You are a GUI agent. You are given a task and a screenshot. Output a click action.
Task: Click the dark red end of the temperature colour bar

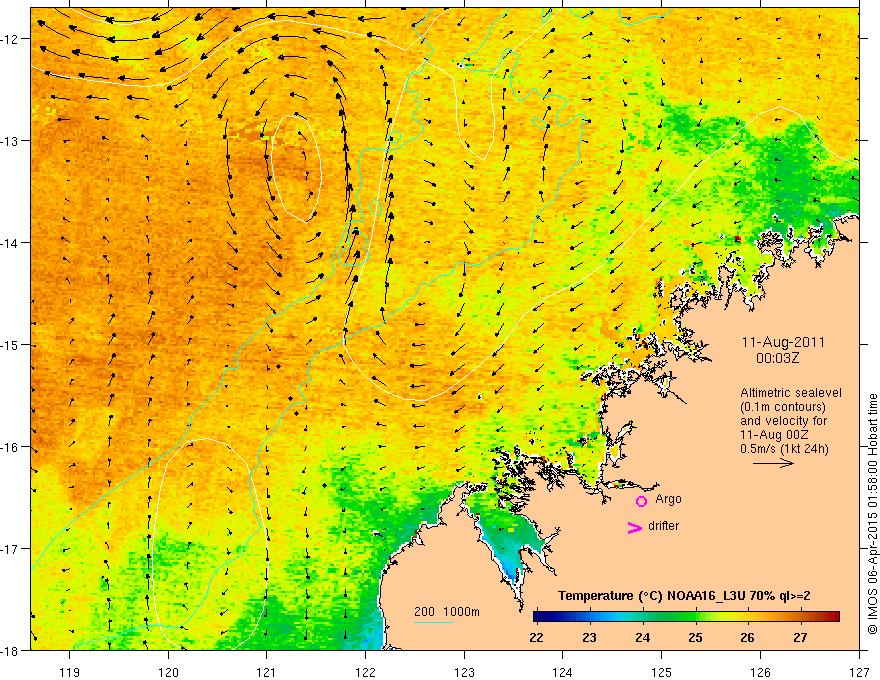[833, 617]
